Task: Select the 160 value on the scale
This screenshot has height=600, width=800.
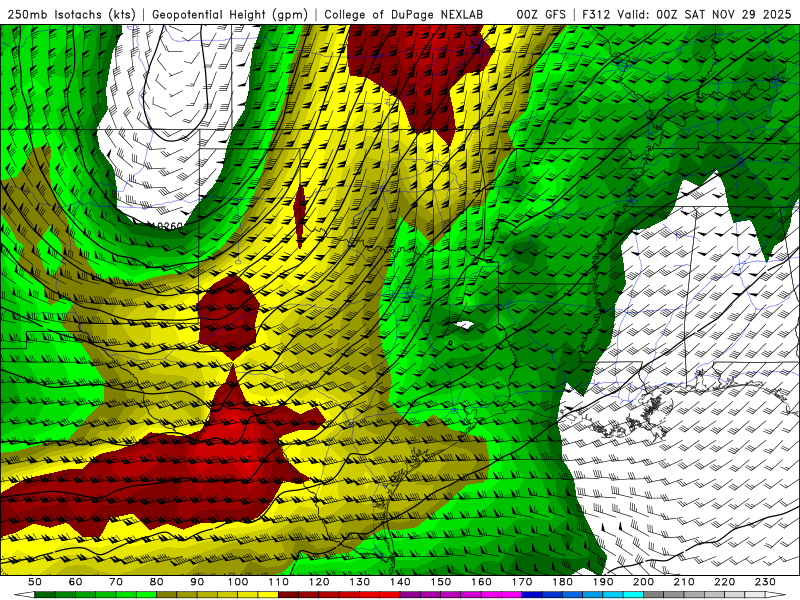Action: pos(481,582)
